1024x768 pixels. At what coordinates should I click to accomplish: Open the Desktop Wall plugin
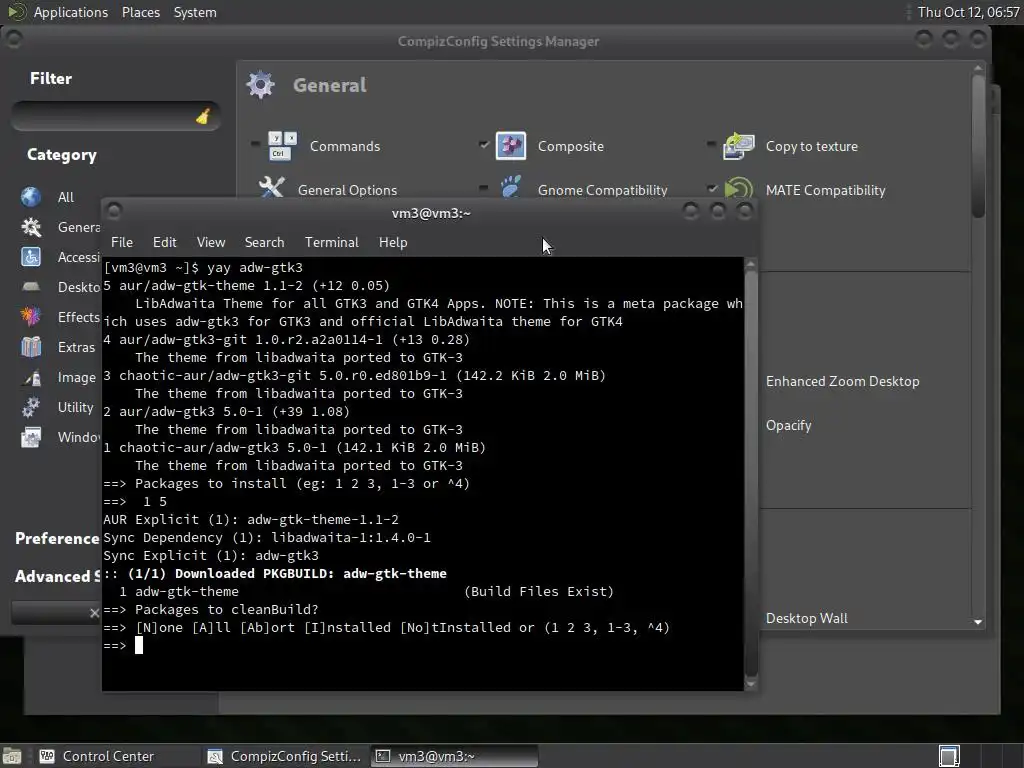tap(807, 618)
